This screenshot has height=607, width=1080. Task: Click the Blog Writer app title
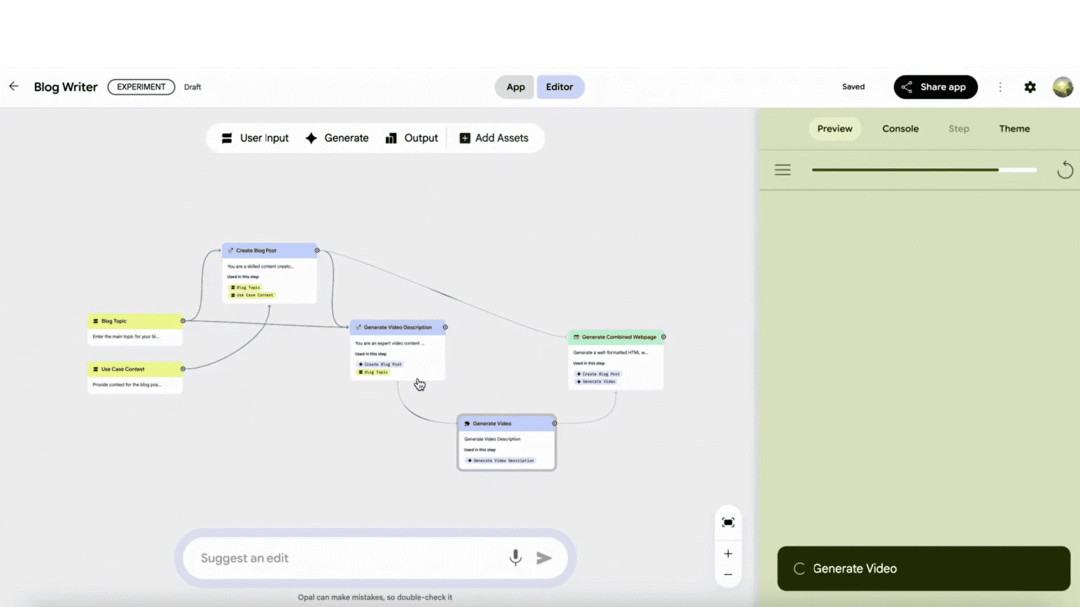[65, 87]
